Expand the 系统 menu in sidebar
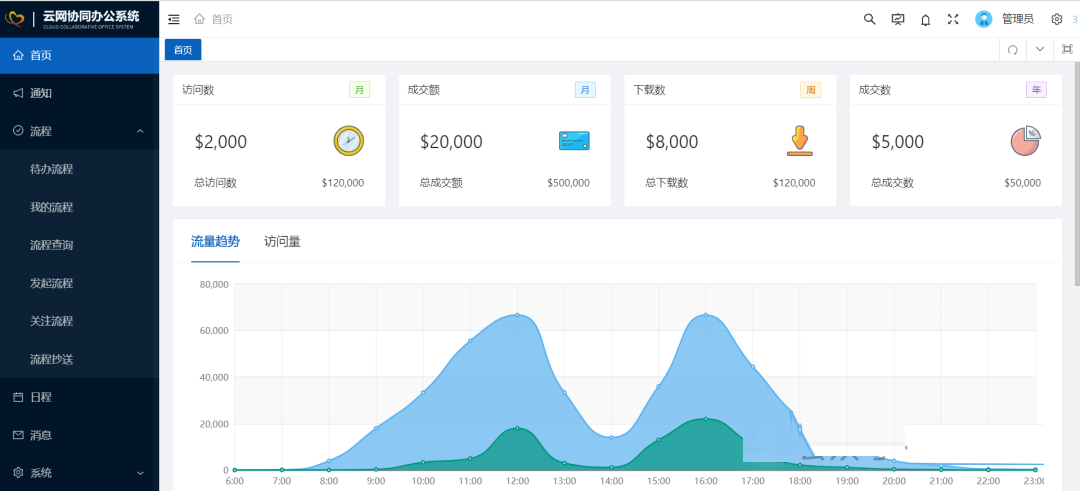 pyautogui.click(x=140, y=473)
